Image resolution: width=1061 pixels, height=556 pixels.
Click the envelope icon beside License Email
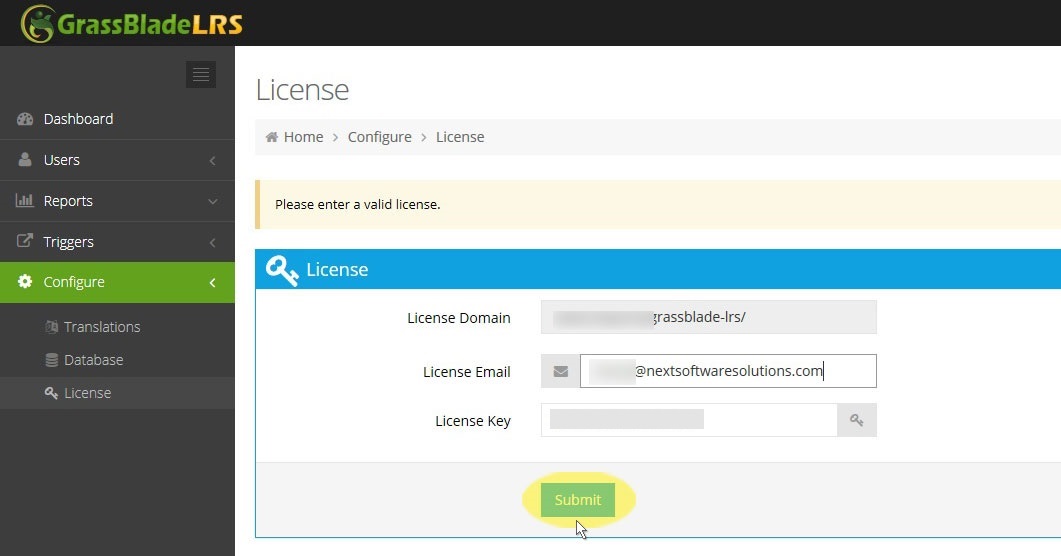tap(560, 371)
